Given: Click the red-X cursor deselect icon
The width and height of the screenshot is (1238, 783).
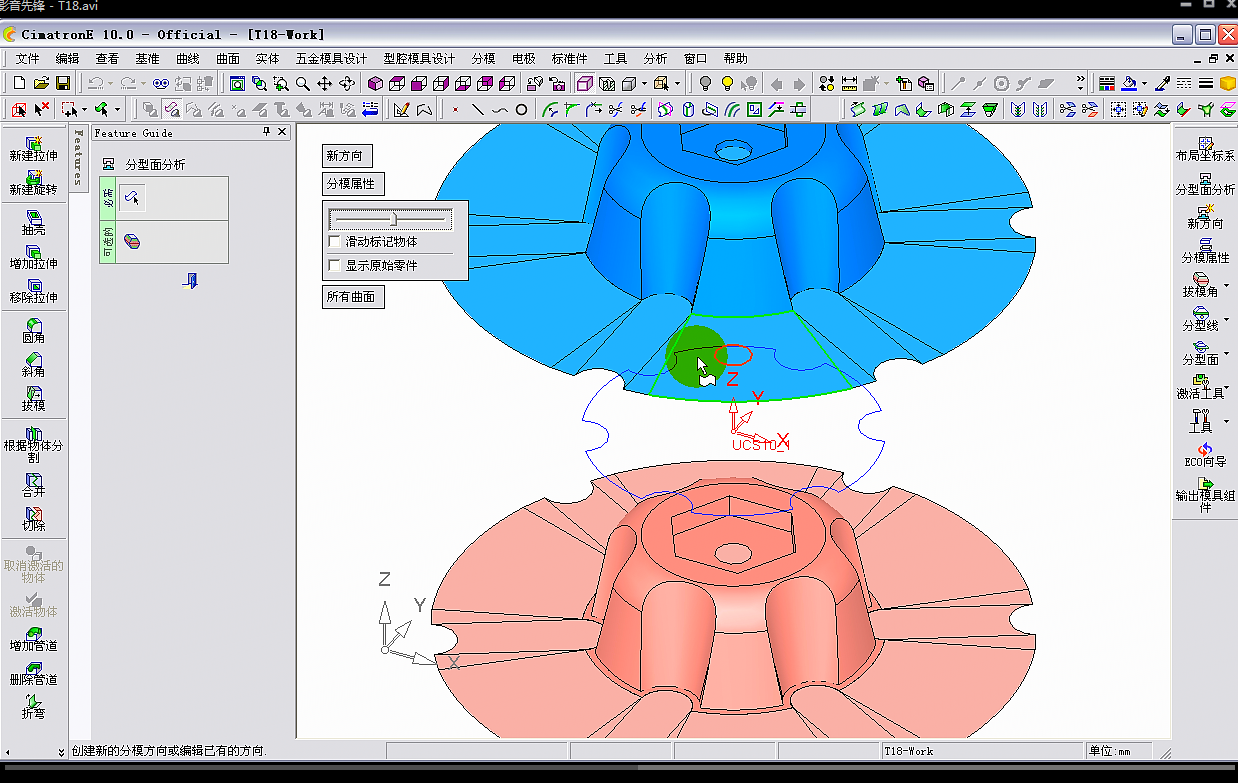Looking at the screenshot, I should 42,108.
